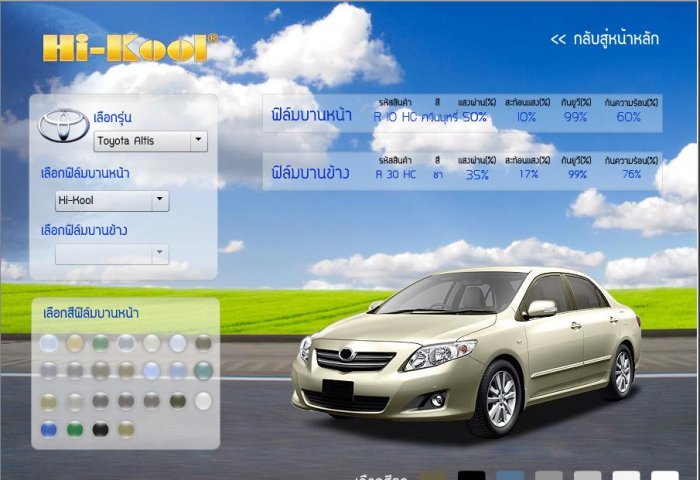Screen dimensions: 700x480
Task: Pick the sand-beige film swatch, first row
Action: [x=75, y=343]
